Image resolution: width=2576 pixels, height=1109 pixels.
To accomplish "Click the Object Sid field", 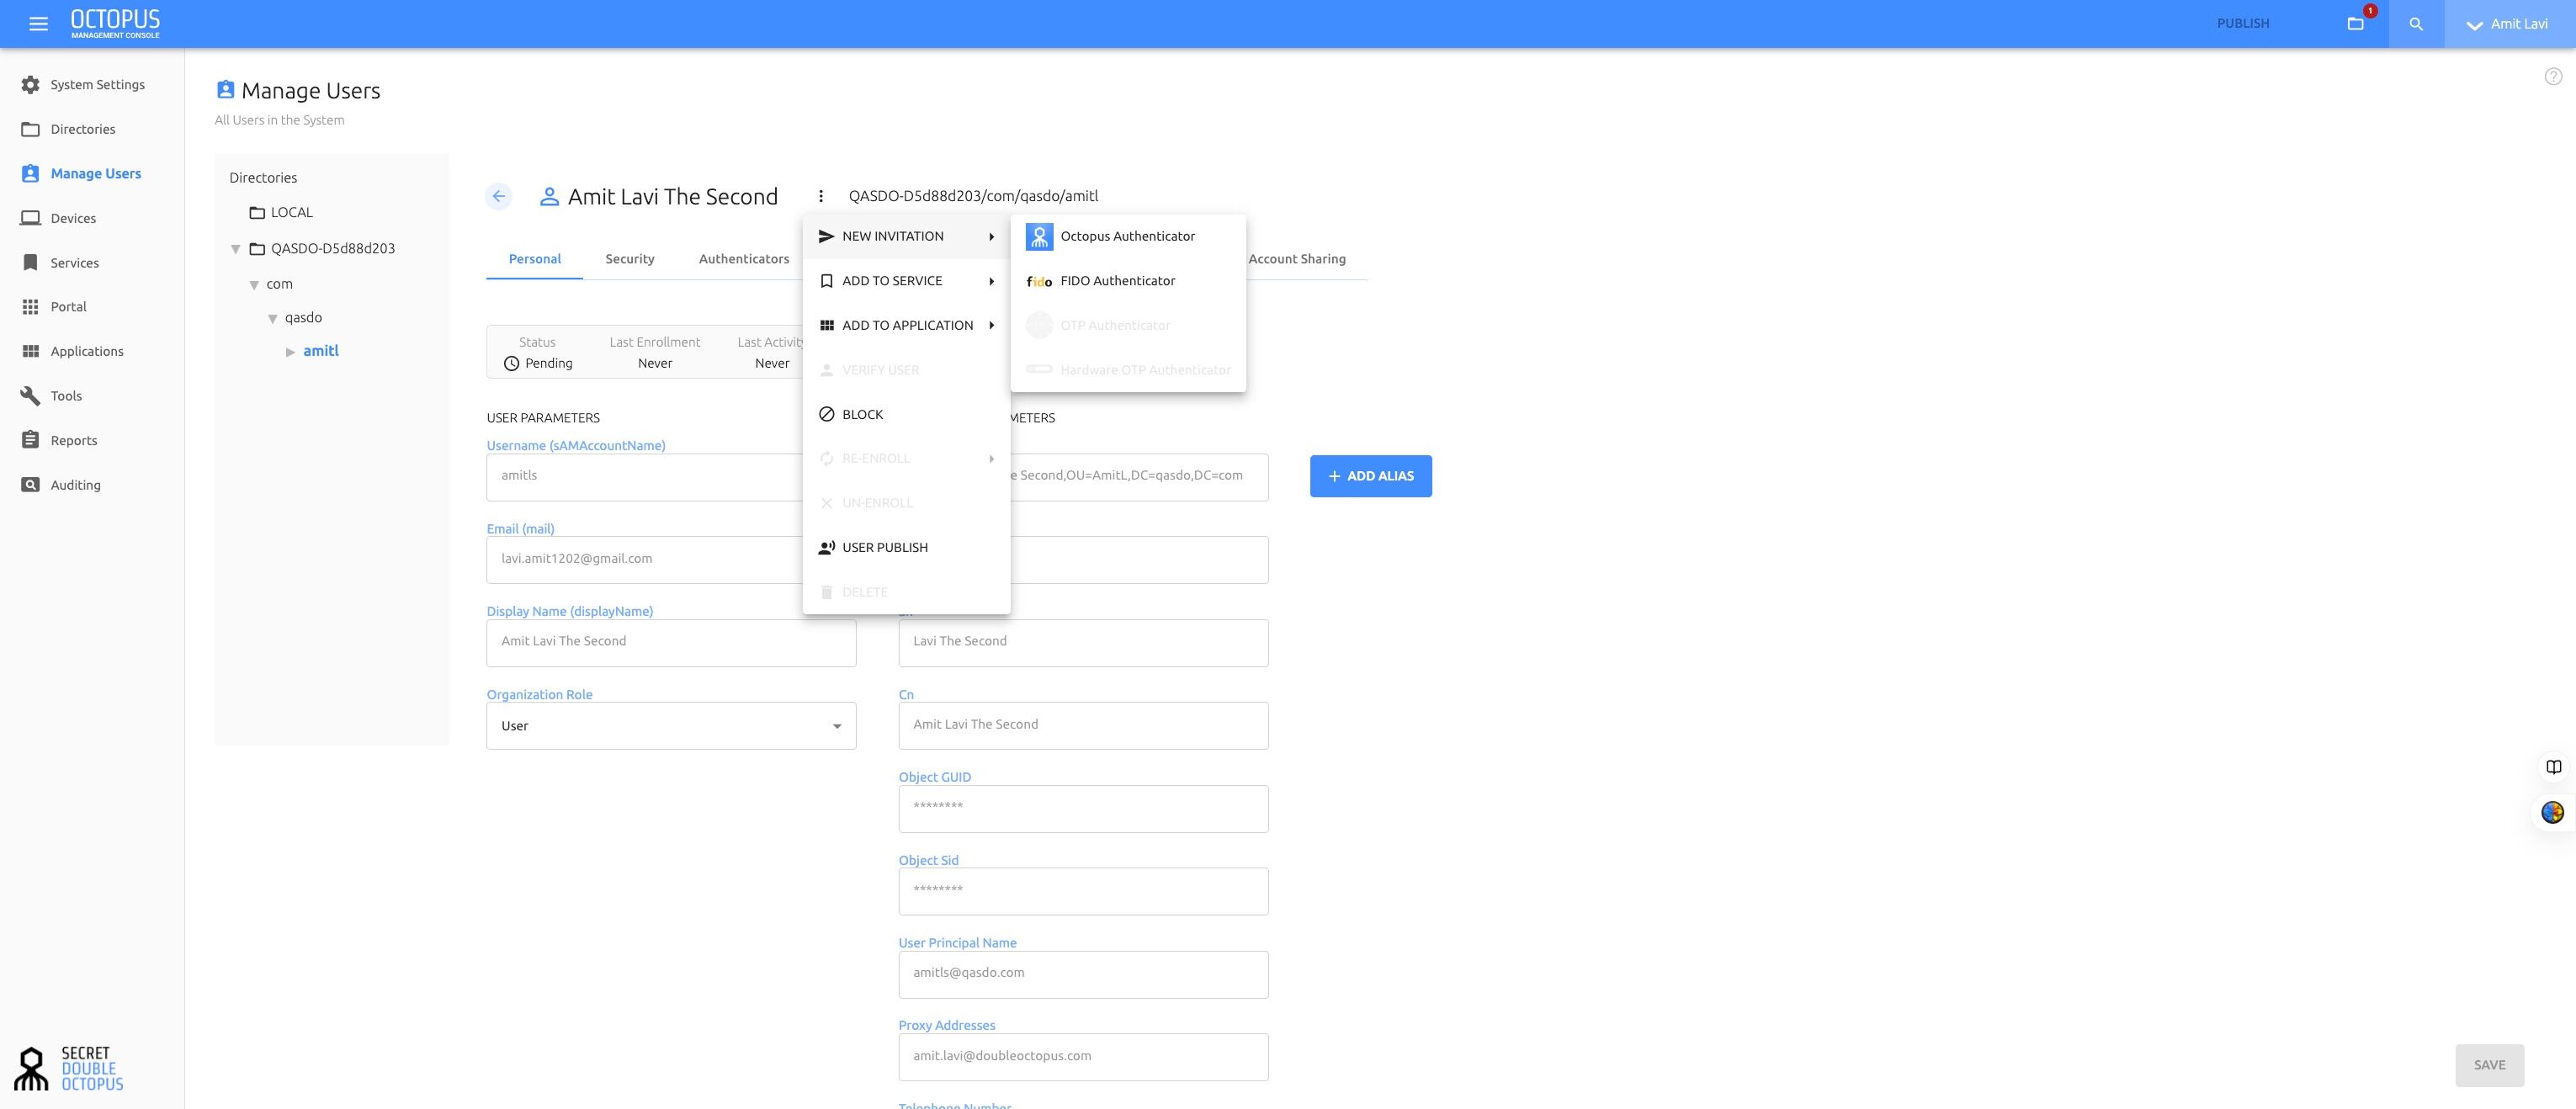I will pyautogui.click(x=1083, y=892).
